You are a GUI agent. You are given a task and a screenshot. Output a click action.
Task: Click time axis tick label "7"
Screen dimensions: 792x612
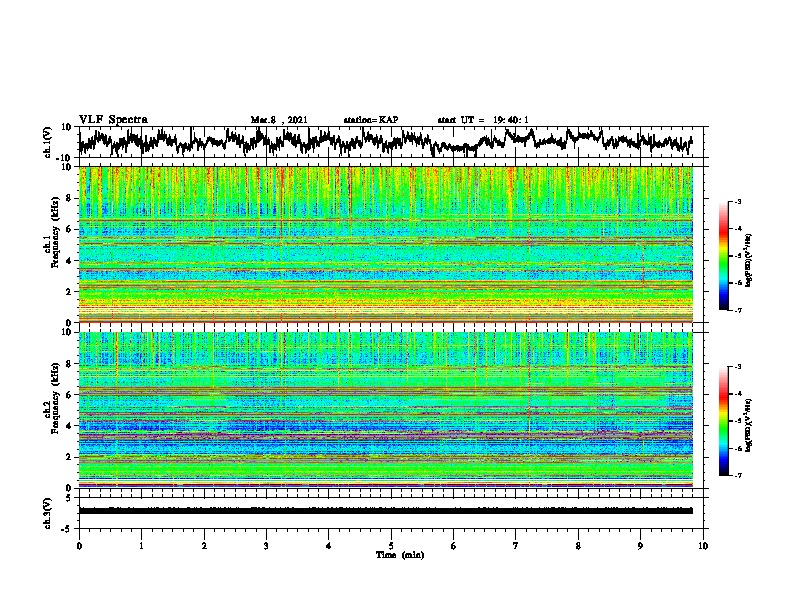[516, 546]
